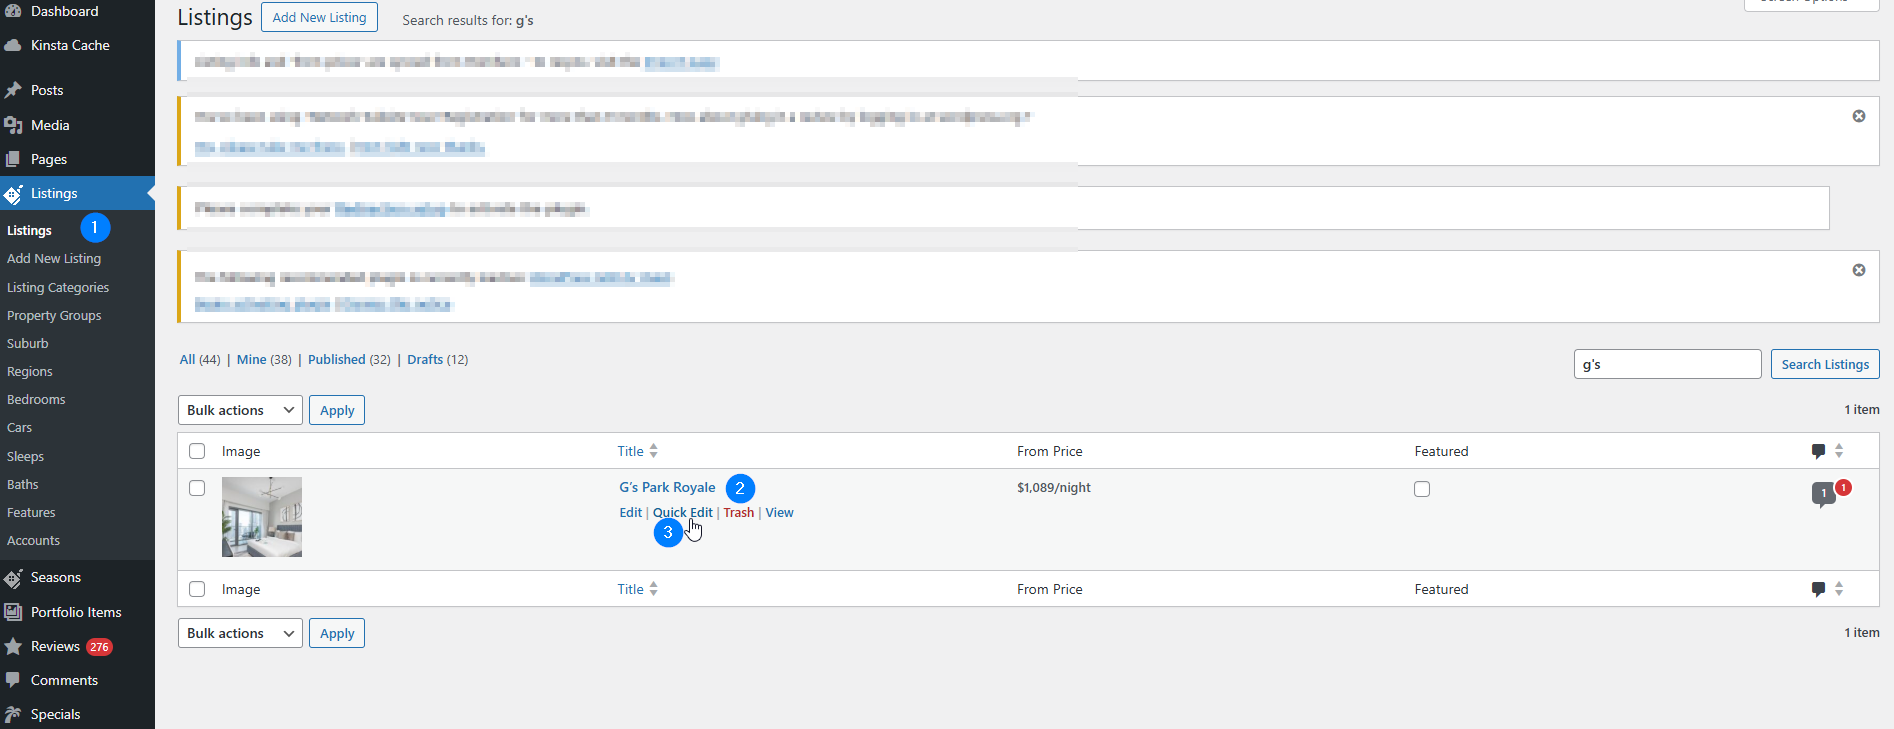Viewport: 1894px width, 729px height.
Task: Open Listing Categories submenu item
Action: click(x=58, y=287)
